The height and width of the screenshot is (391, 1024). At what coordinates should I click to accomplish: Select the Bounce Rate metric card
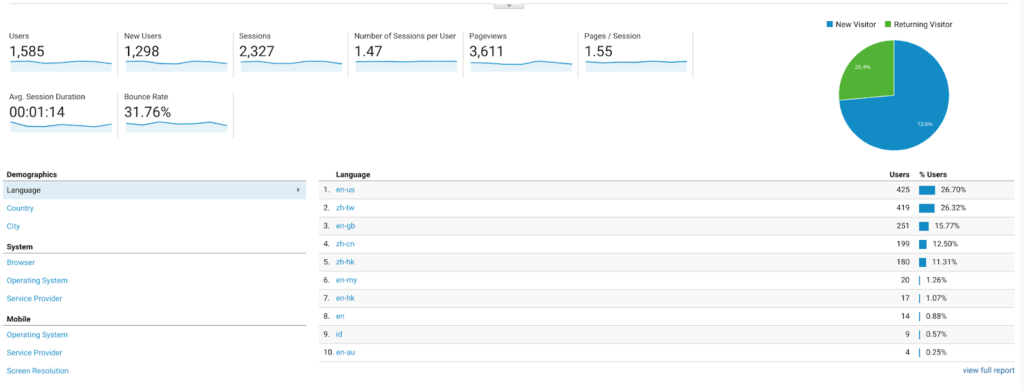pyautogui.click(x=176, y=114)
